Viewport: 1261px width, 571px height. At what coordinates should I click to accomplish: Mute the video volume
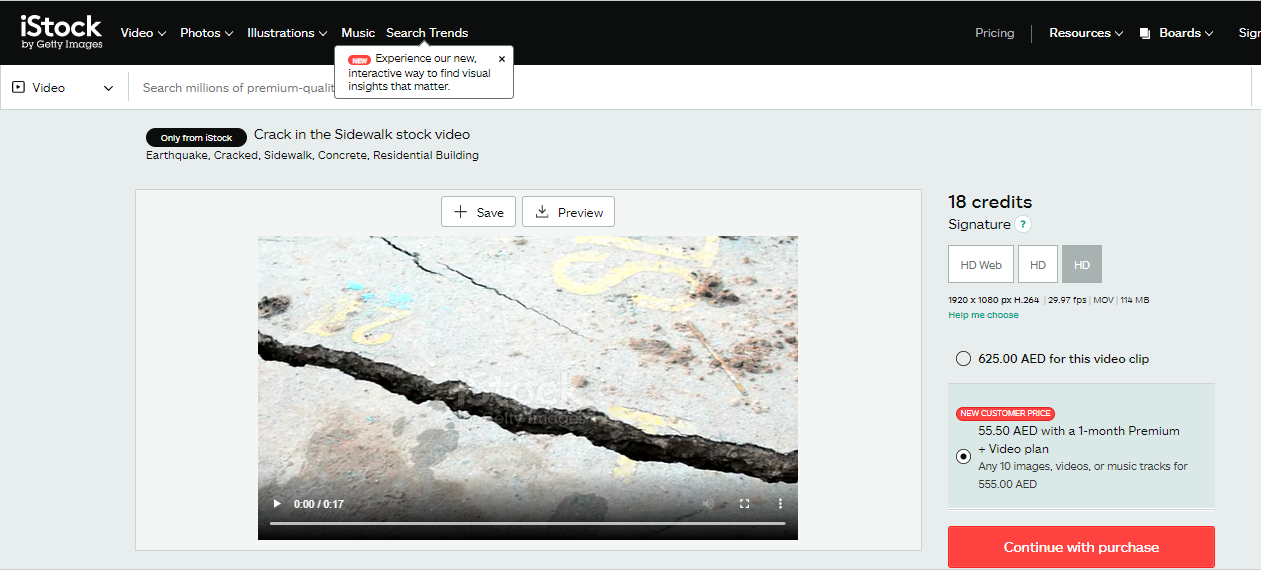708,504
